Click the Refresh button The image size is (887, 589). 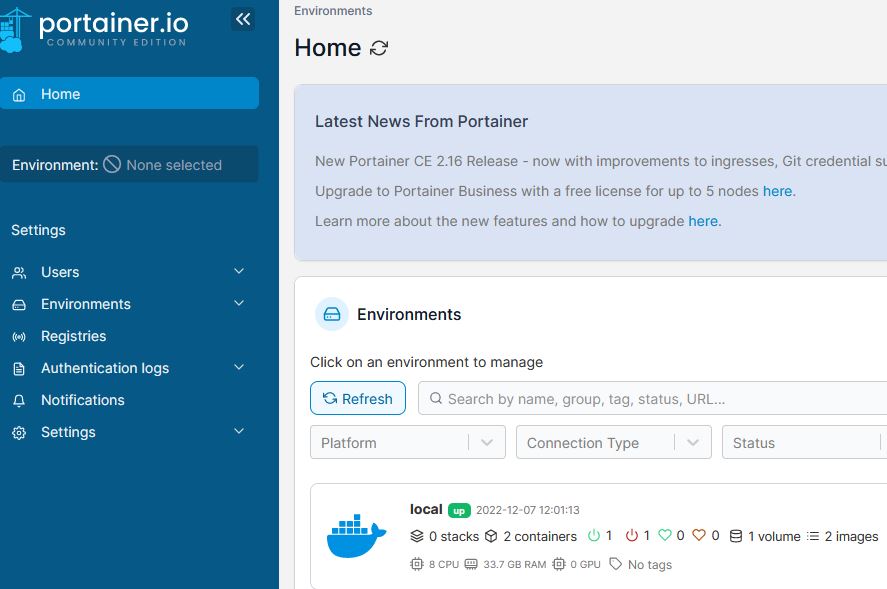(358, 398)
